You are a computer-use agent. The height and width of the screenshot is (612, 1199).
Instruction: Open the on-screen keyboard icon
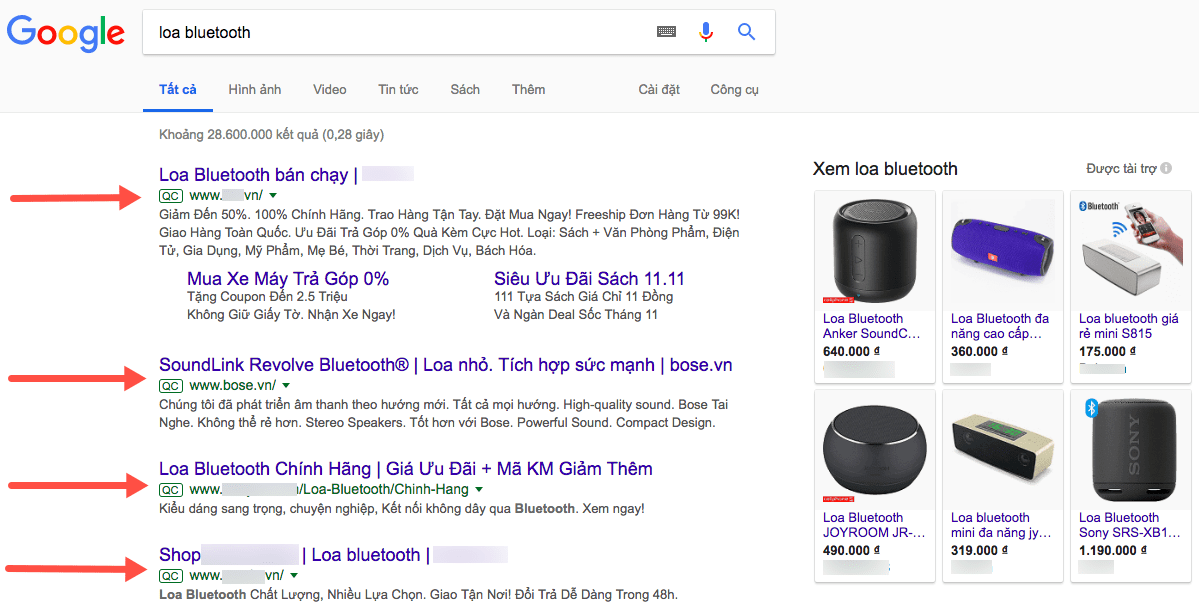[x=666, y=32]
